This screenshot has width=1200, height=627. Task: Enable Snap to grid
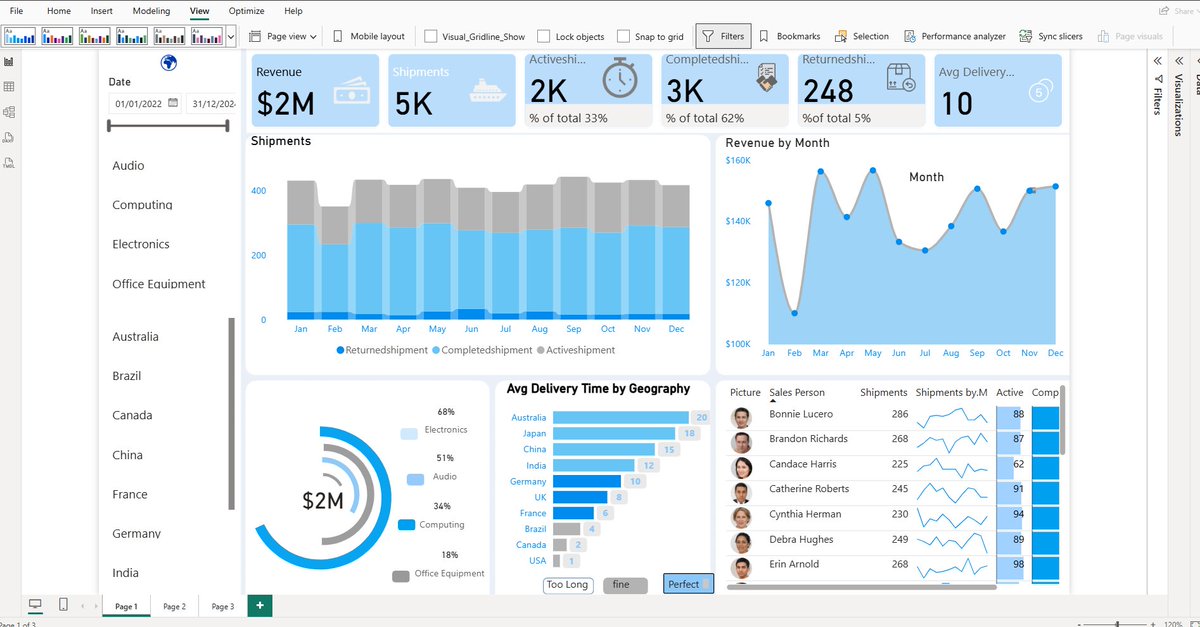(x=622, y=35)
